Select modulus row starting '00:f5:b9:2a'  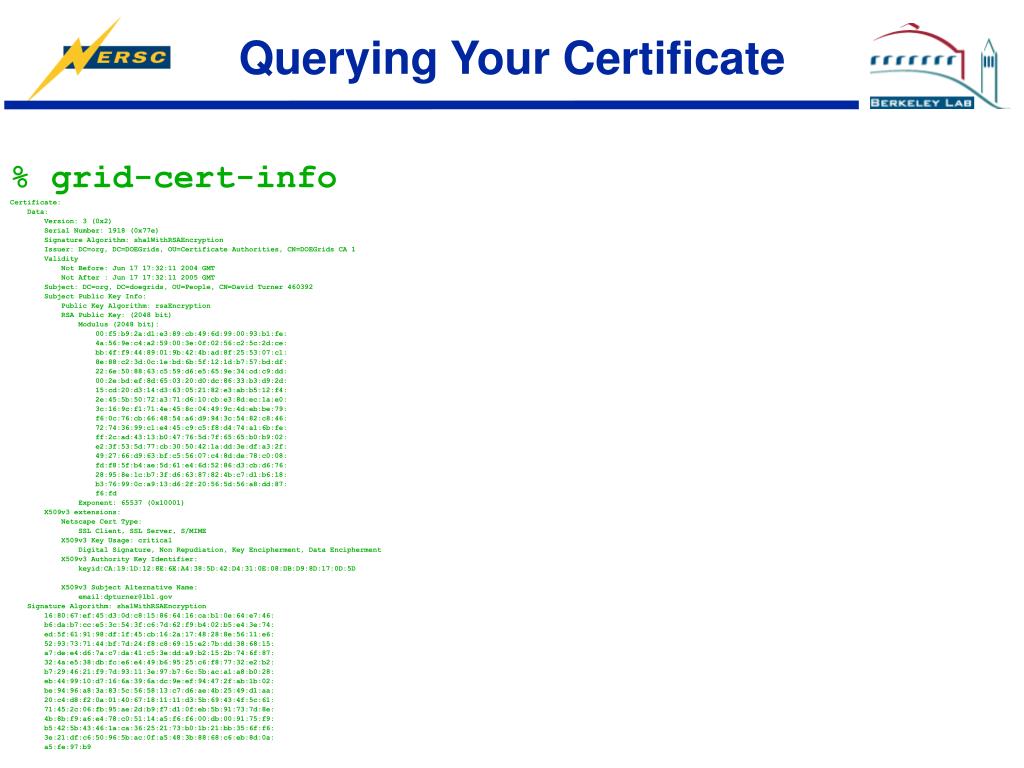pyautogui.click(x=191, y=334)
